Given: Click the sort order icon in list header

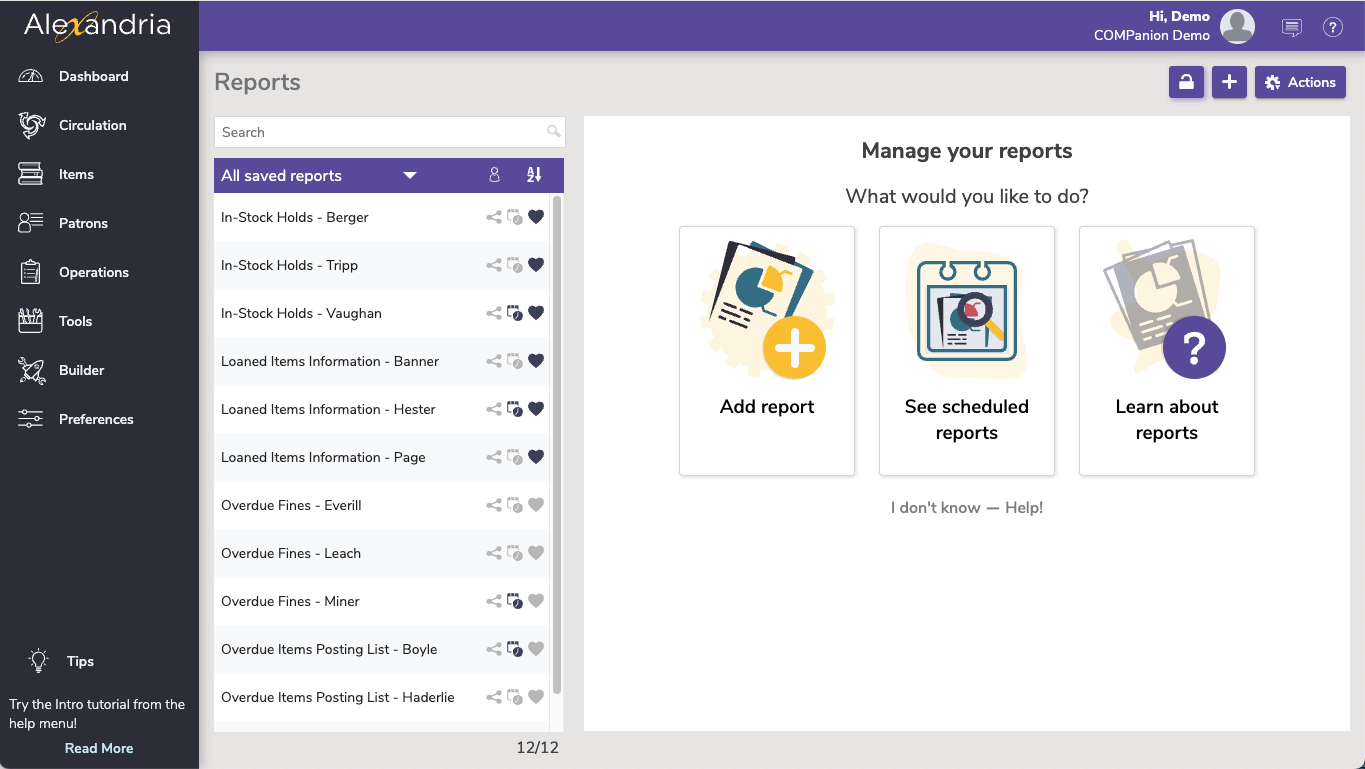Looking at the screenshot, I should (x=534, y=175).
